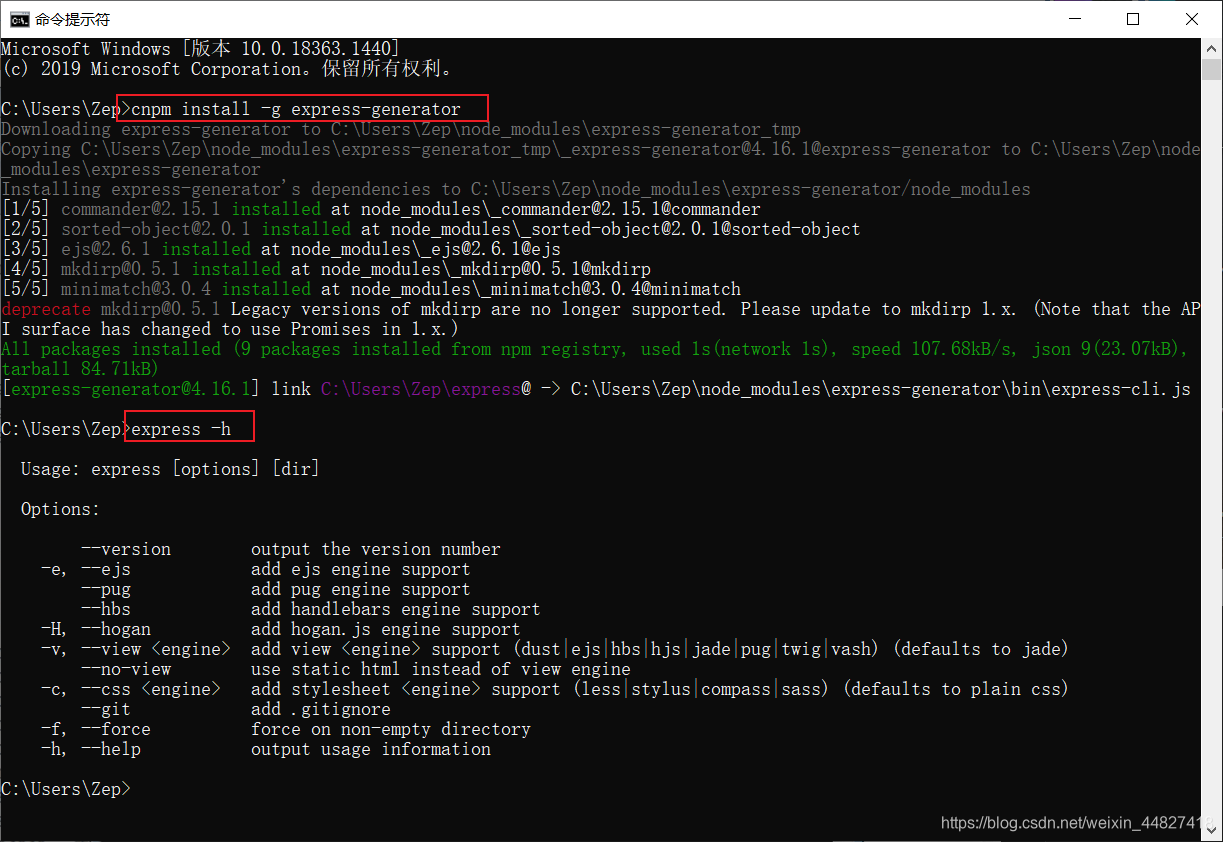Click the '[2/5] sorted-object@2.0.1' line
1223x842 pixels.
click(431, 229)
